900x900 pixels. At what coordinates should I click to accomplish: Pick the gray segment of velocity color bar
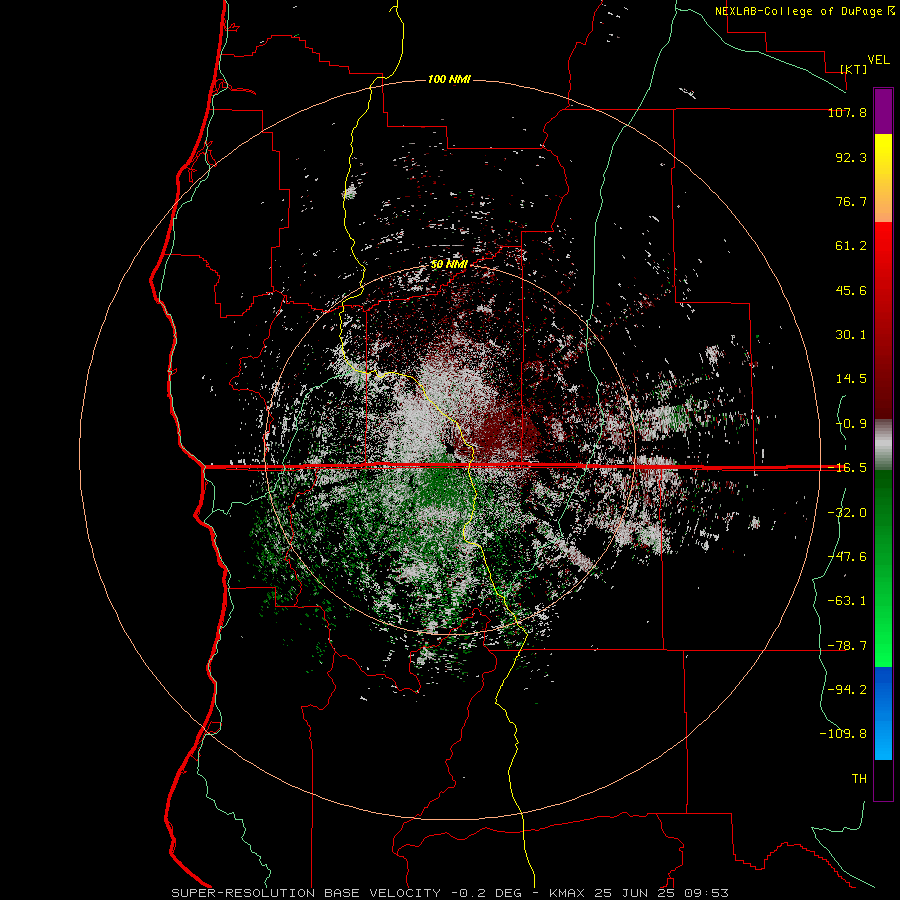(x=883, y=445)
